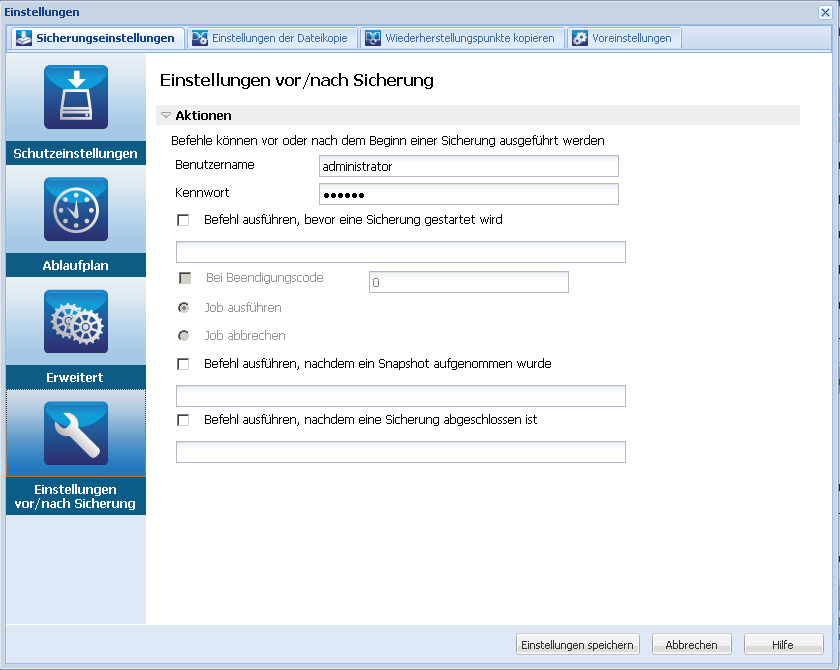Enable command after backup completed checkbox
The width and height of the screenshot is (840, 670).
[183, 420]
